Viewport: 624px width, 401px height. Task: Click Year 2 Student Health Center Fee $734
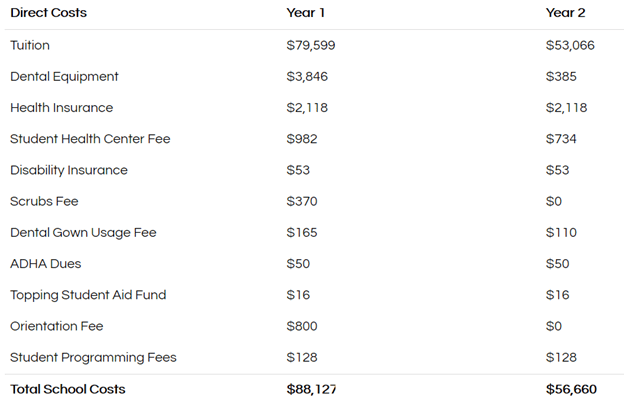(561, 138)
